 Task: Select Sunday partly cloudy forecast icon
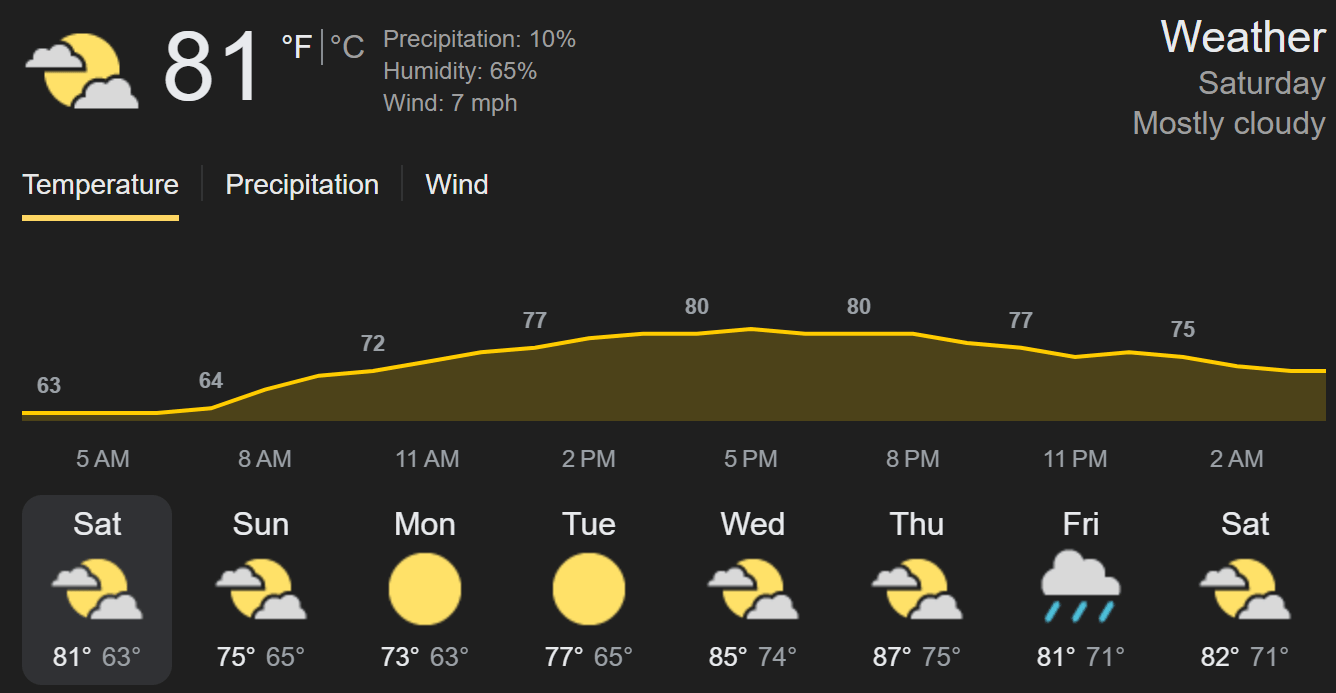tap(261, 589)
